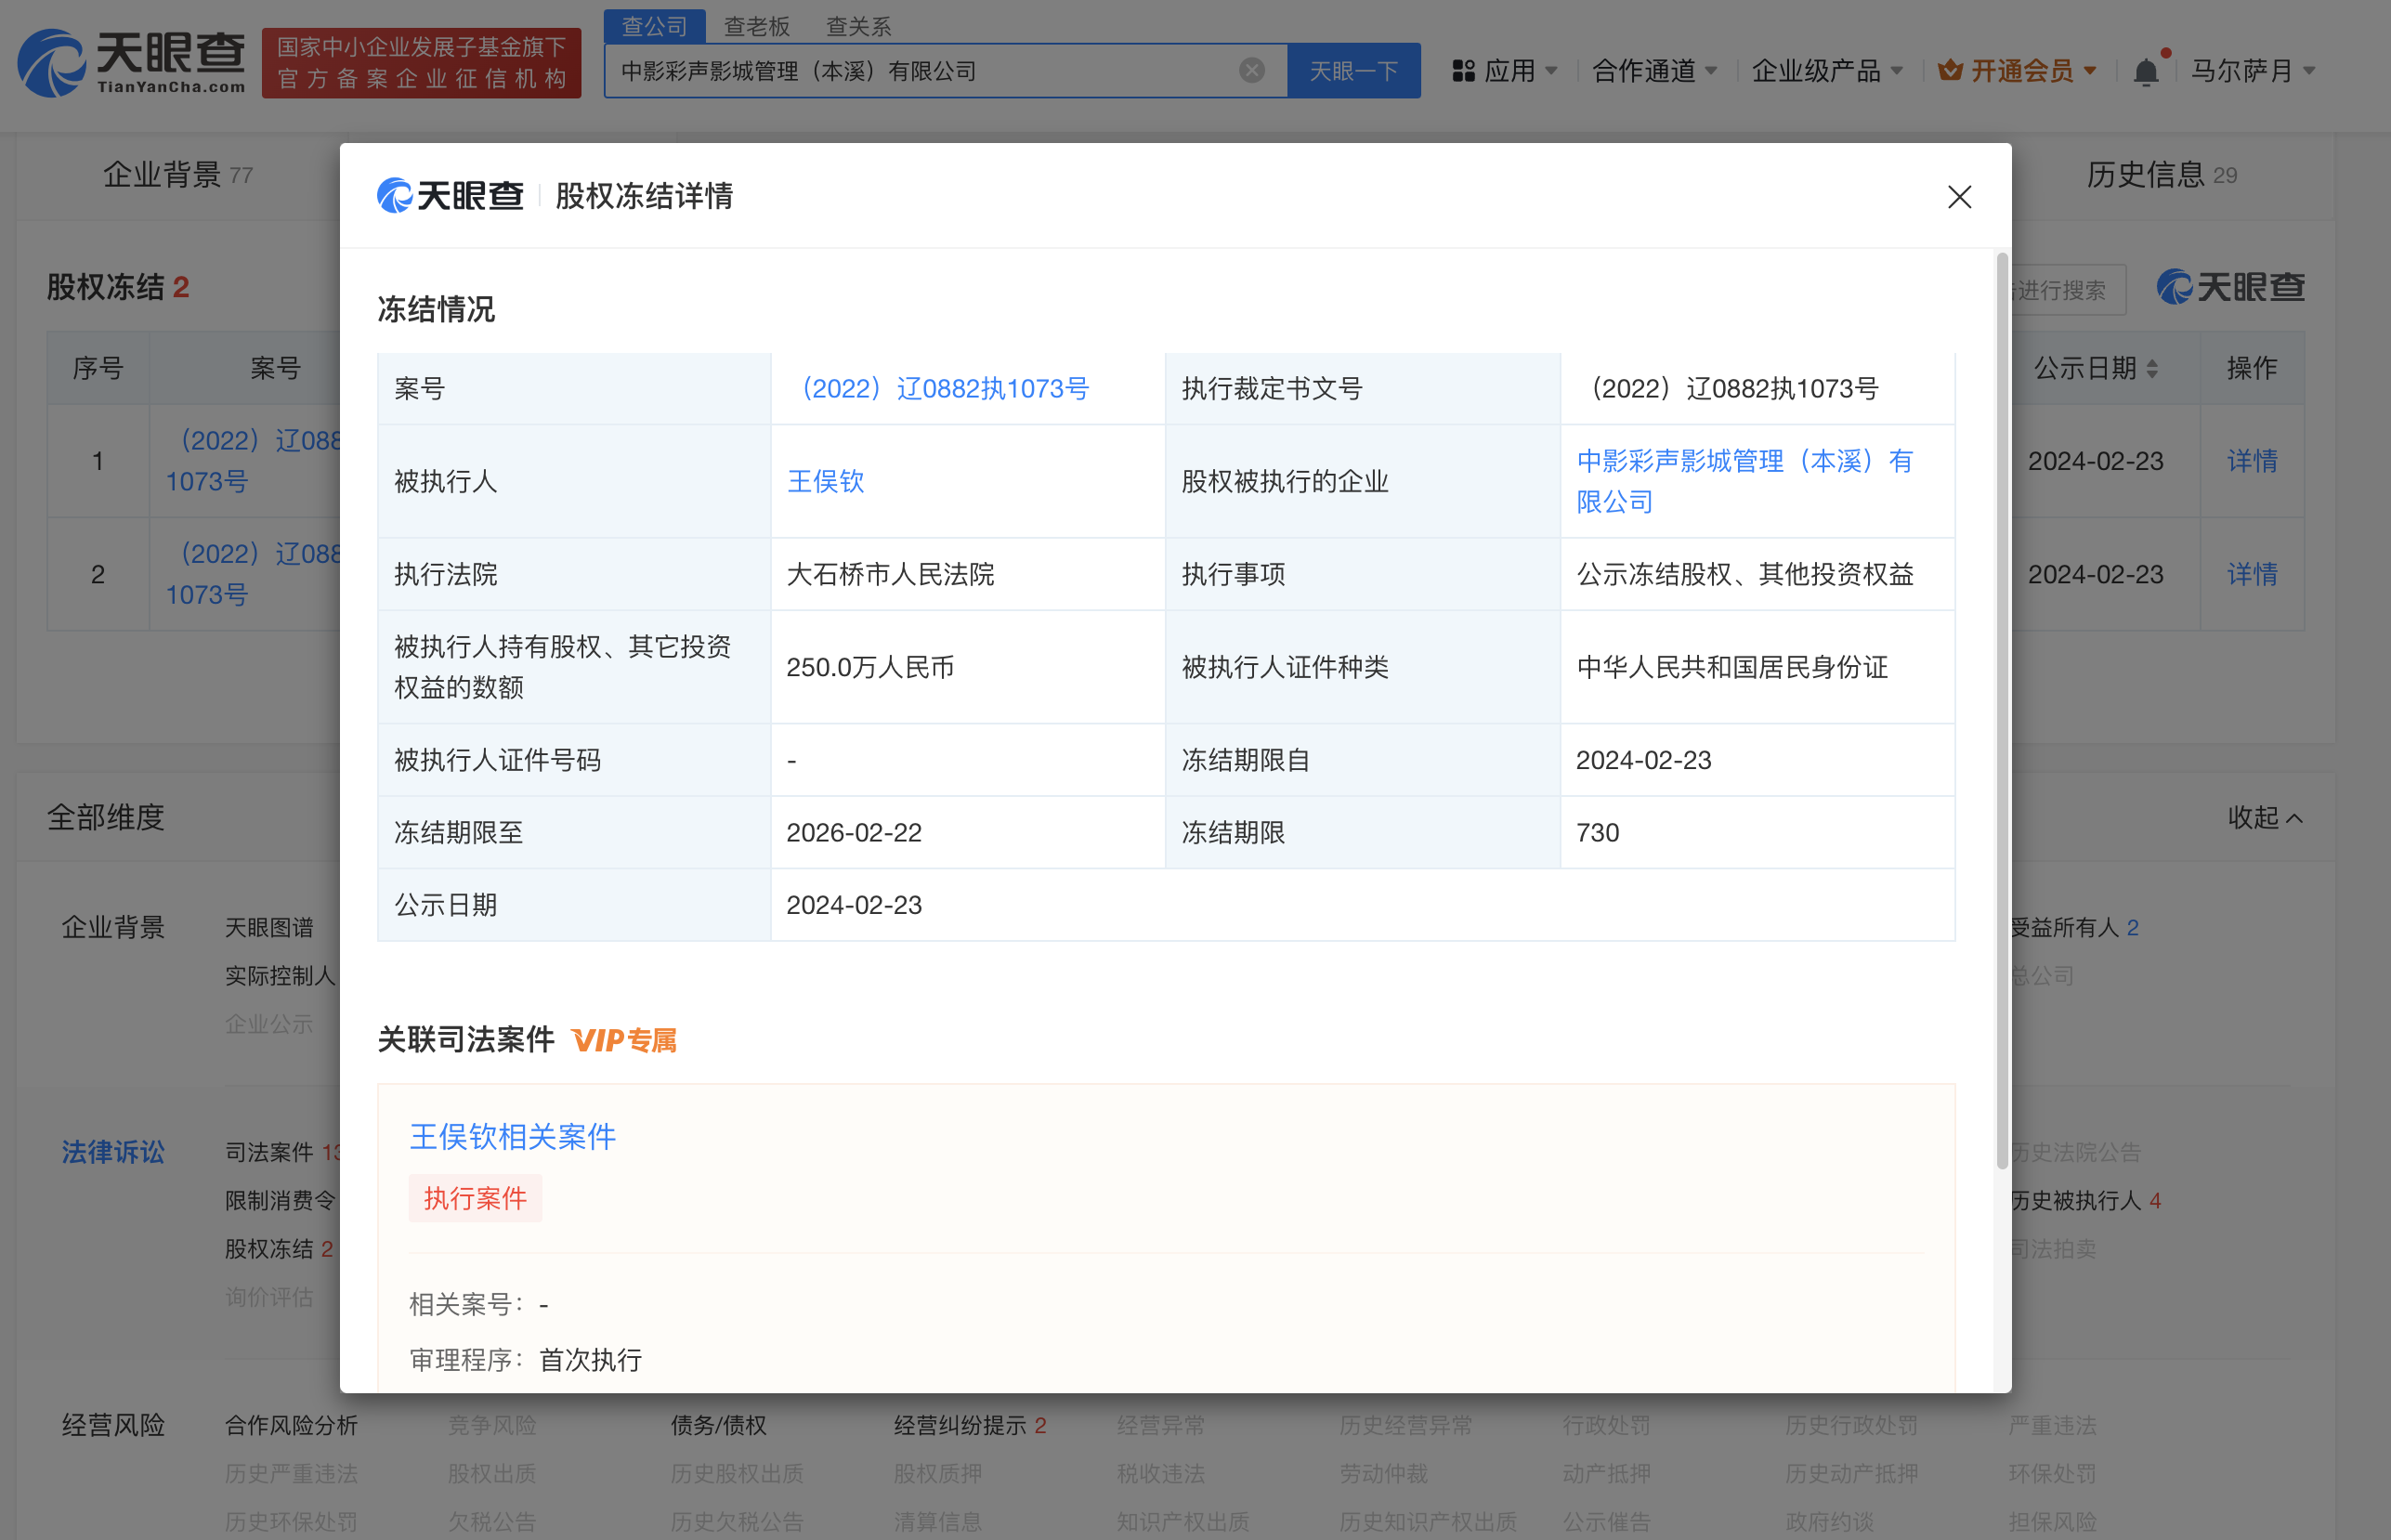The height and width of the screenshot is (1540, 2391).
Task: Click the red 官方备案企业征信机构 badge
Action: (x=421, y=63)
